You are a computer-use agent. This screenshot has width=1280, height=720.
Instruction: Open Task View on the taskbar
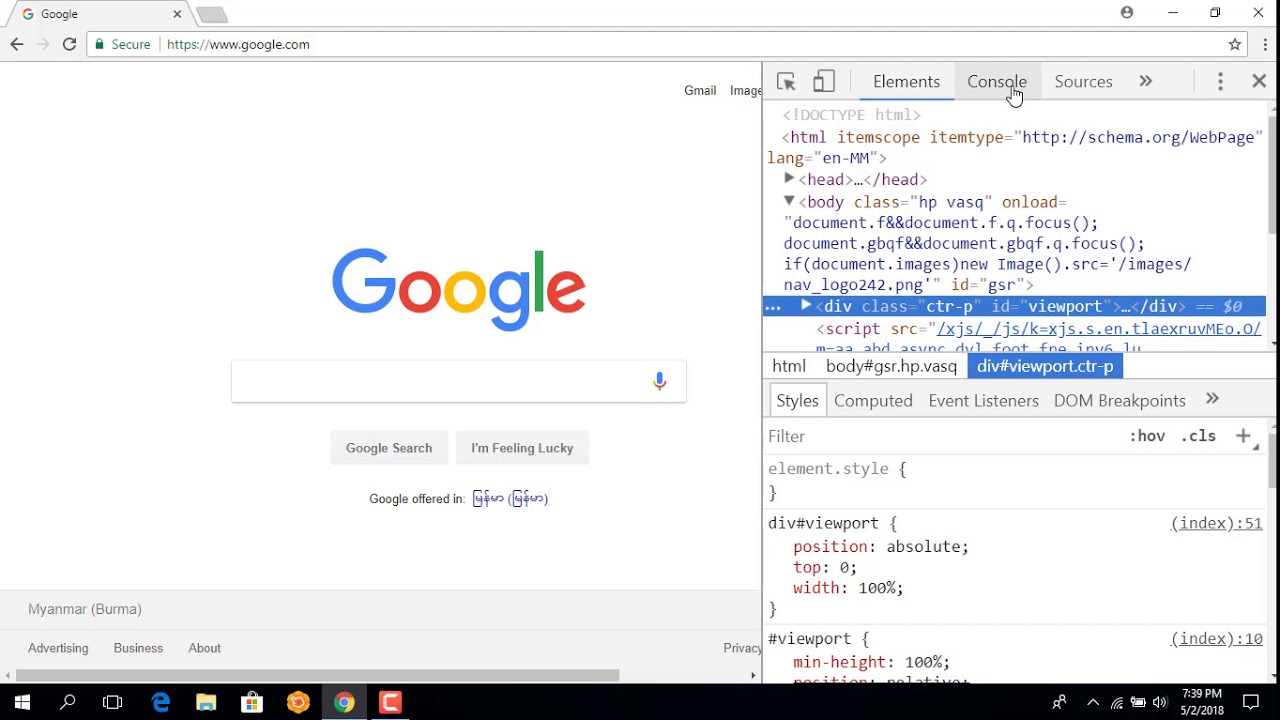pyautogui.click(x=113, y=702)
